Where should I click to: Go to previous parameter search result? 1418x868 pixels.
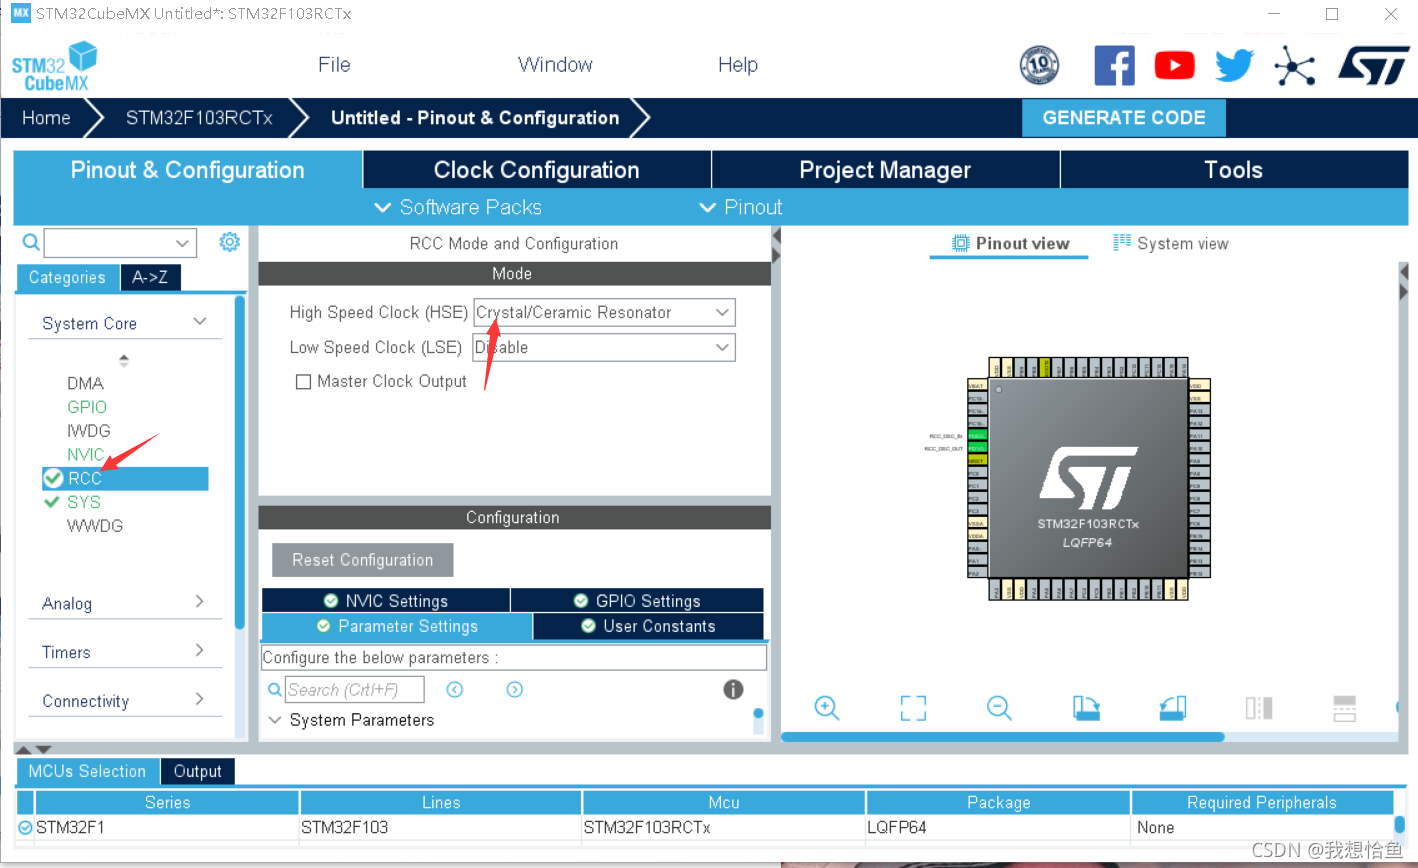(455, 689)
